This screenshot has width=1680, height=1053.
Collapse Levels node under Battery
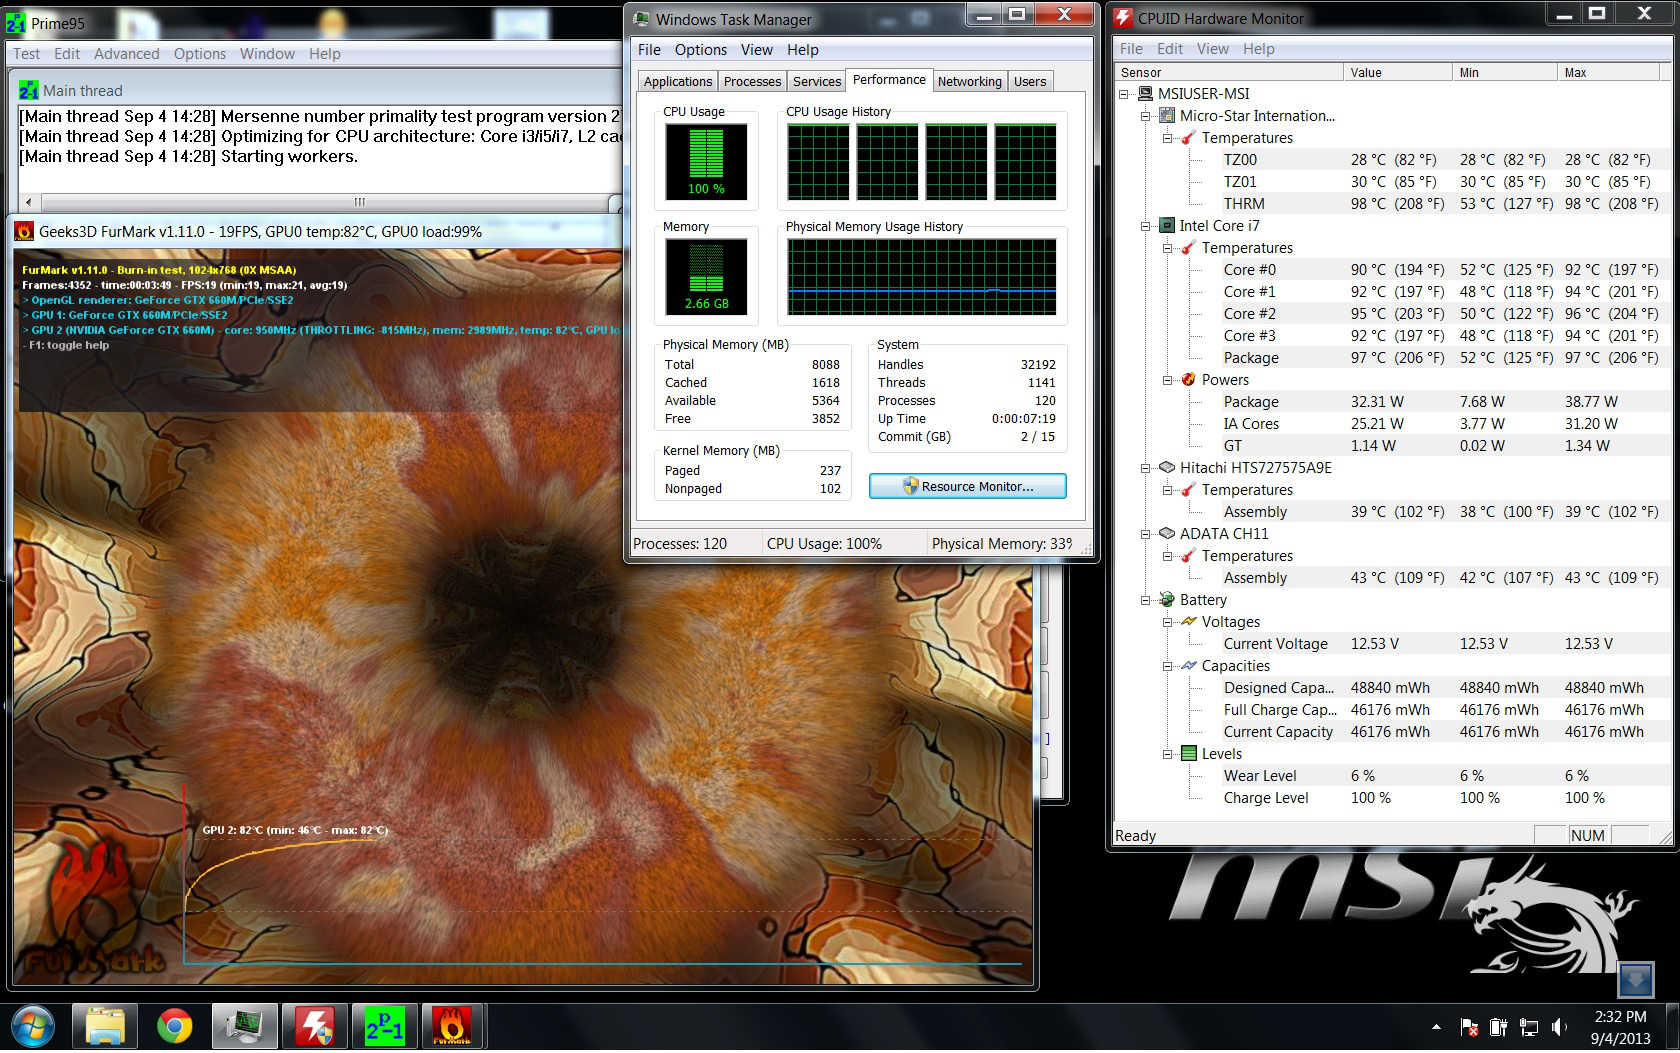(1168, 754)
